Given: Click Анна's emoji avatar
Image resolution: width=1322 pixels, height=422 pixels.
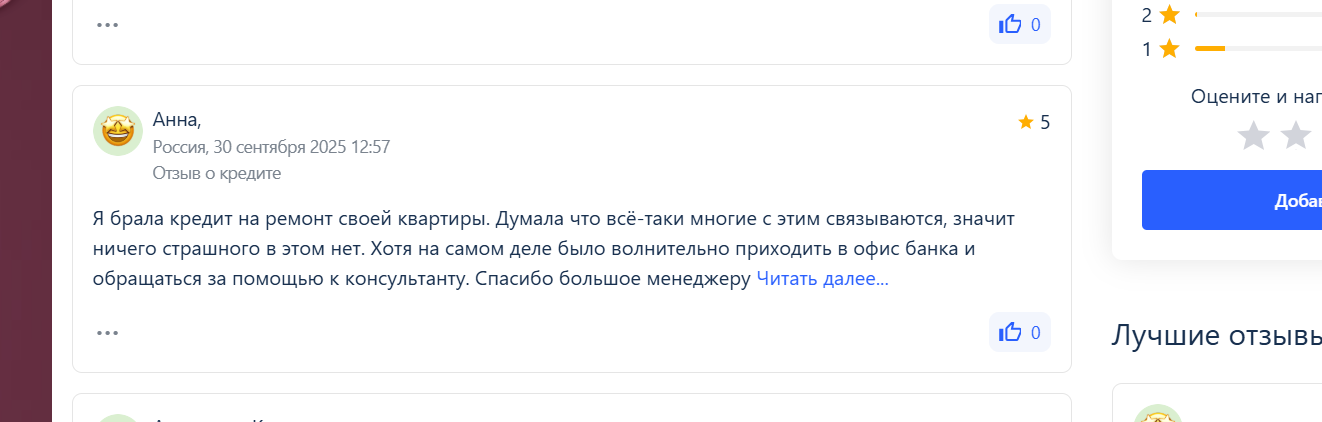Looking at the screenshot, I should [x=118, y=131].
